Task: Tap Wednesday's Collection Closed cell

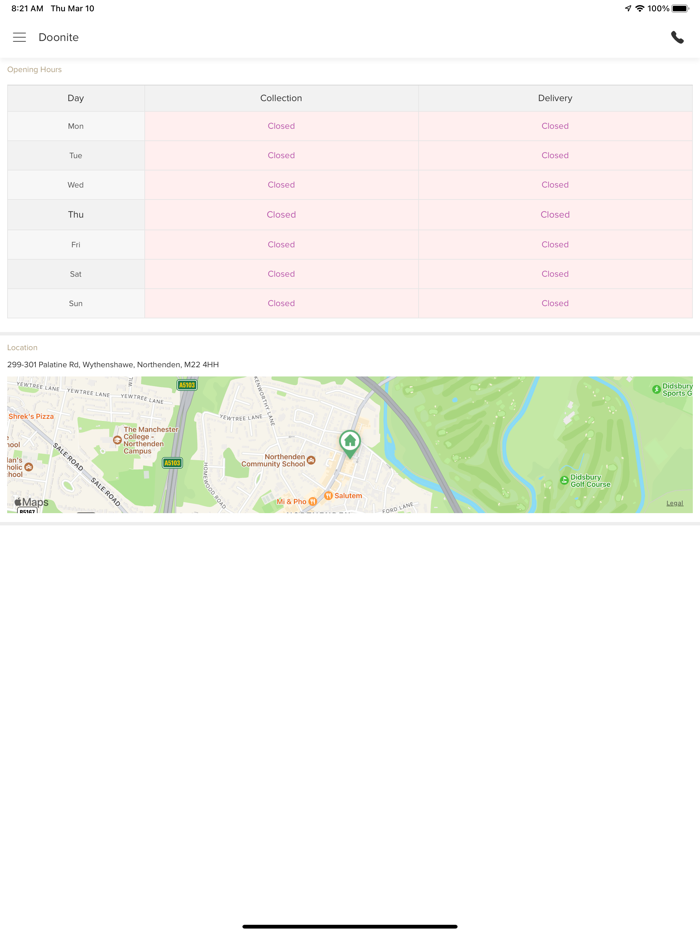Action: click(281, 185)
